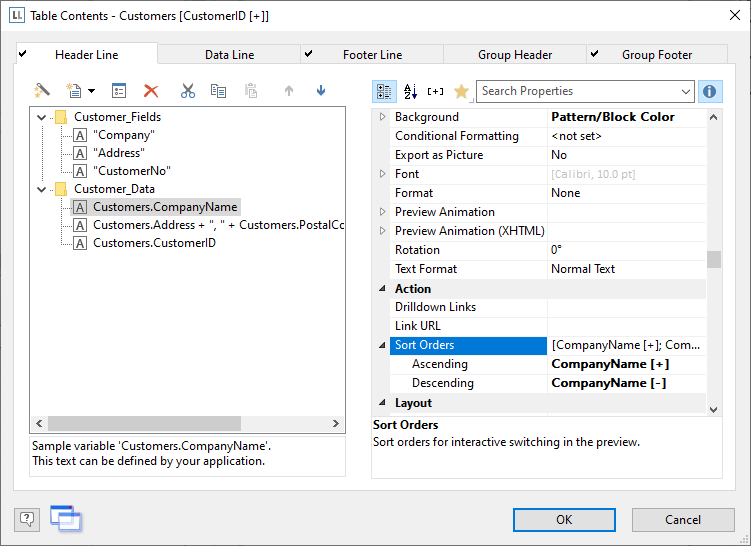This screenshot has width=751, height=546.
Task: Collapse the Customer_Data tree node
Action: [x=42, y=190]
